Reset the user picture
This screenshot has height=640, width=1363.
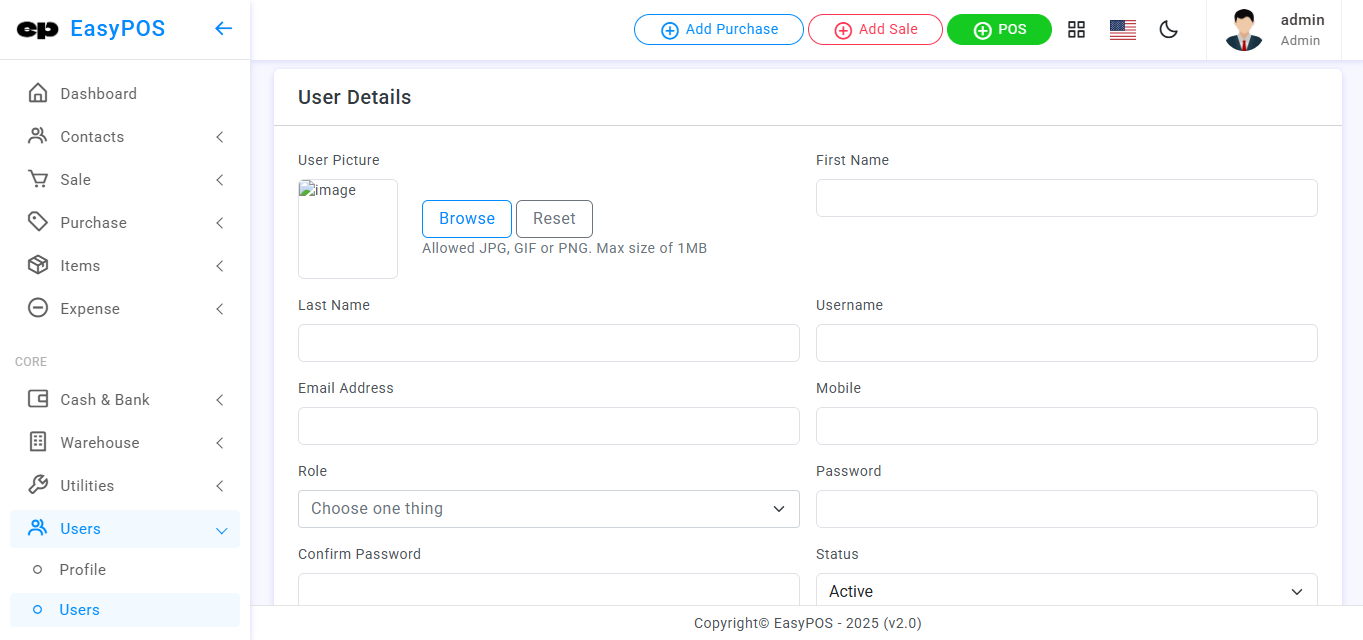click(x=554, y=219)
